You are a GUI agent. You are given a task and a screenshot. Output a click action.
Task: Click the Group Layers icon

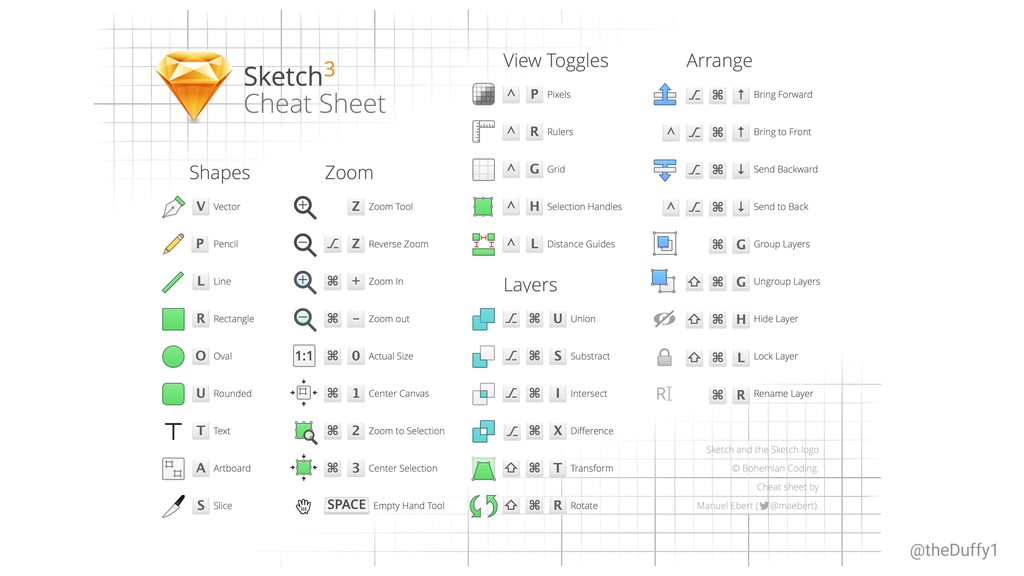tap(665, 244)
